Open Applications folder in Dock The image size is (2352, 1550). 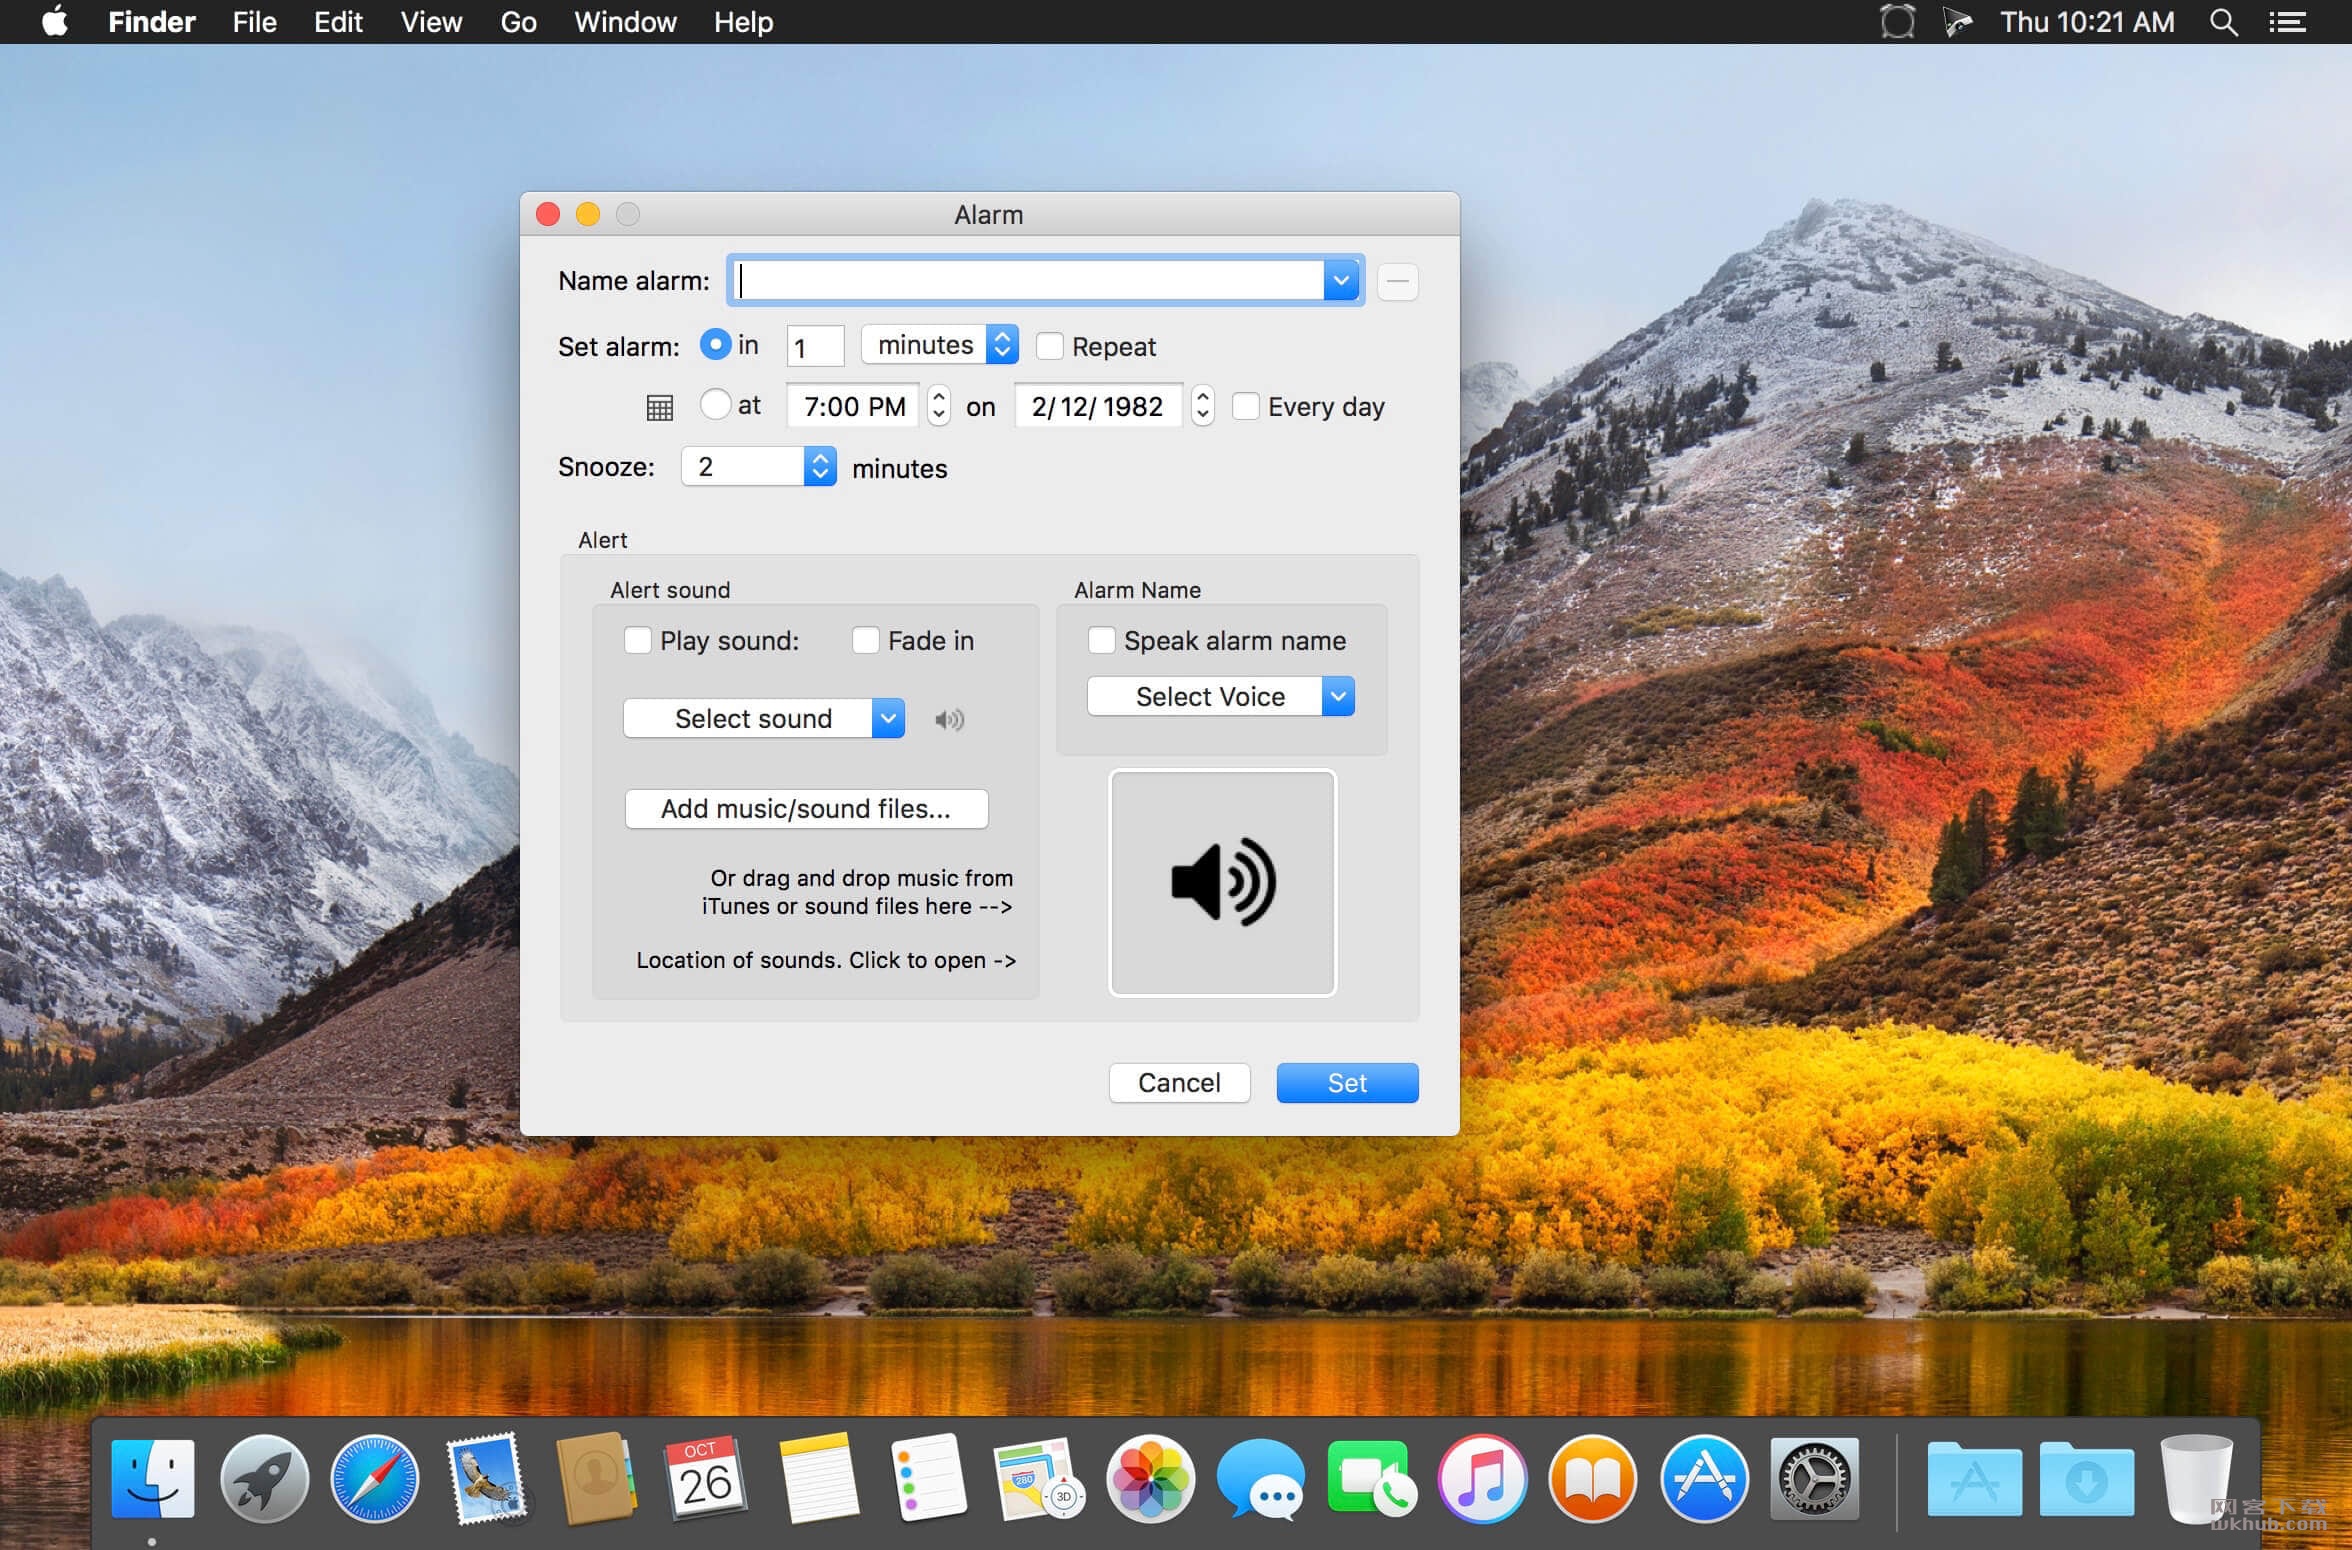1975,1479
